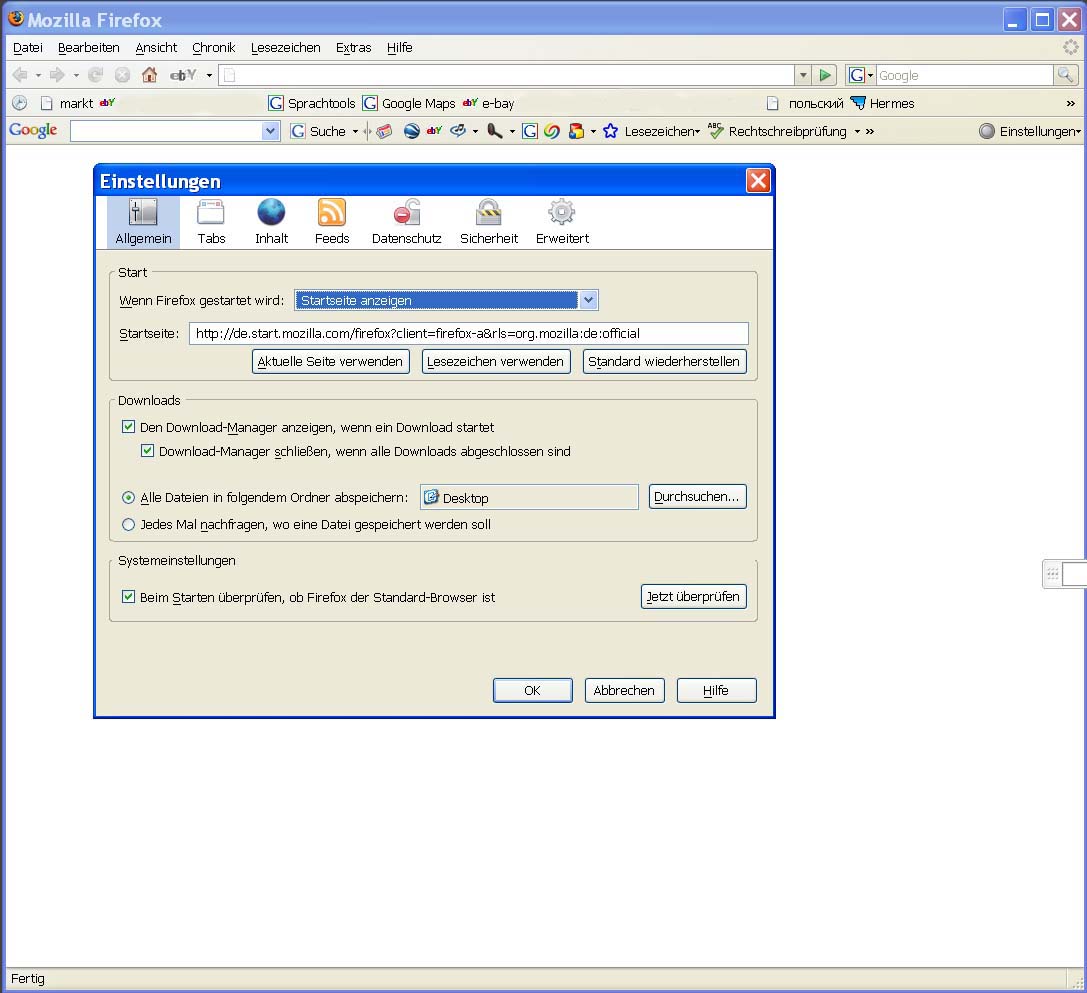Open the Feeds settings panel
Screen dimensions: 1087x993
(331, 223)
